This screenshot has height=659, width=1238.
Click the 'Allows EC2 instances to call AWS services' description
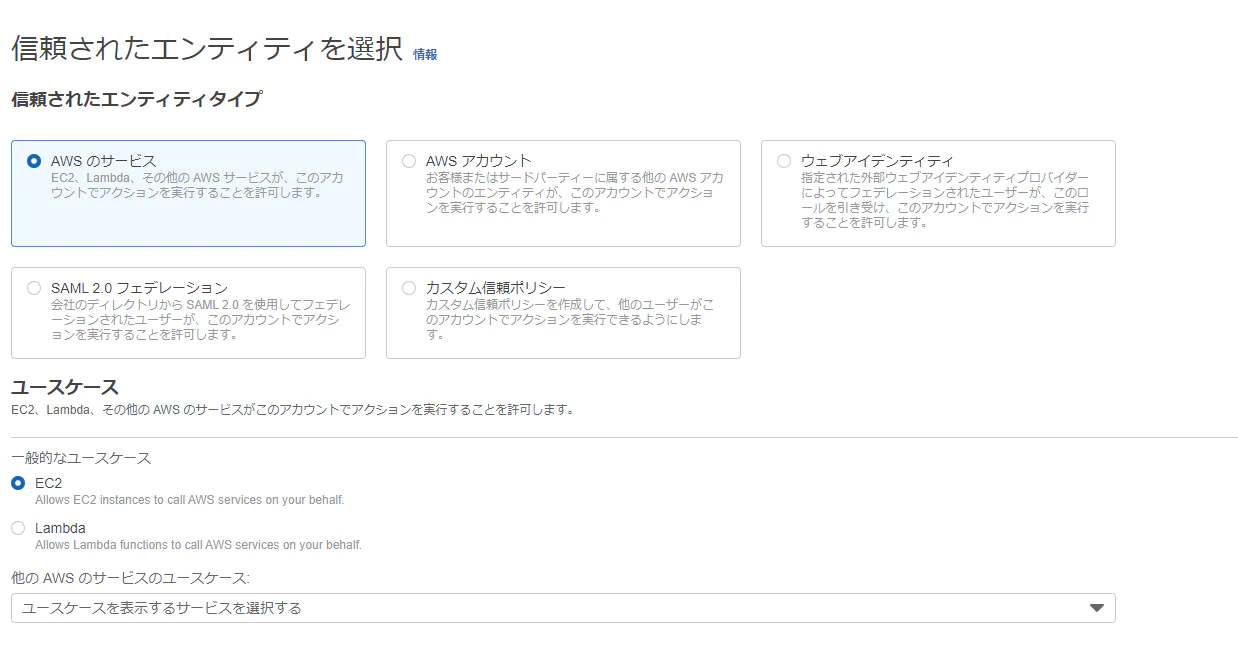(190, 500)
